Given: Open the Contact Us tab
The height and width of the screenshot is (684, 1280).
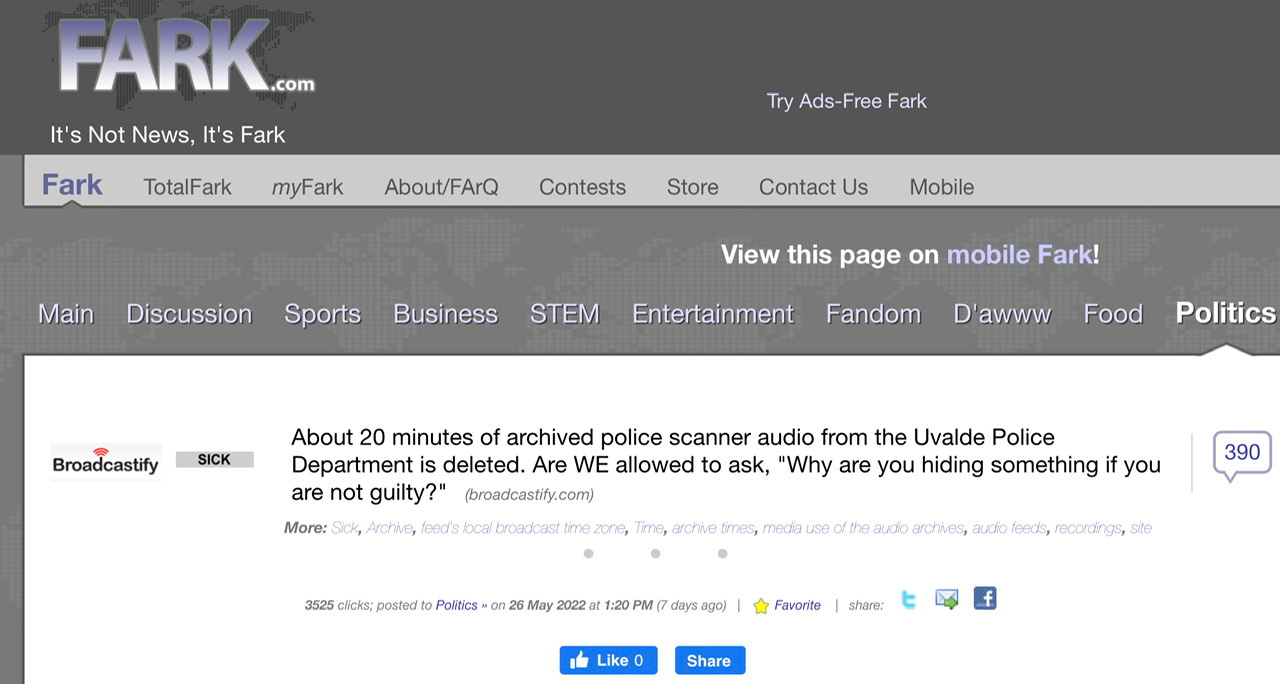Looking at the screenshot, I should coord(813,187).
